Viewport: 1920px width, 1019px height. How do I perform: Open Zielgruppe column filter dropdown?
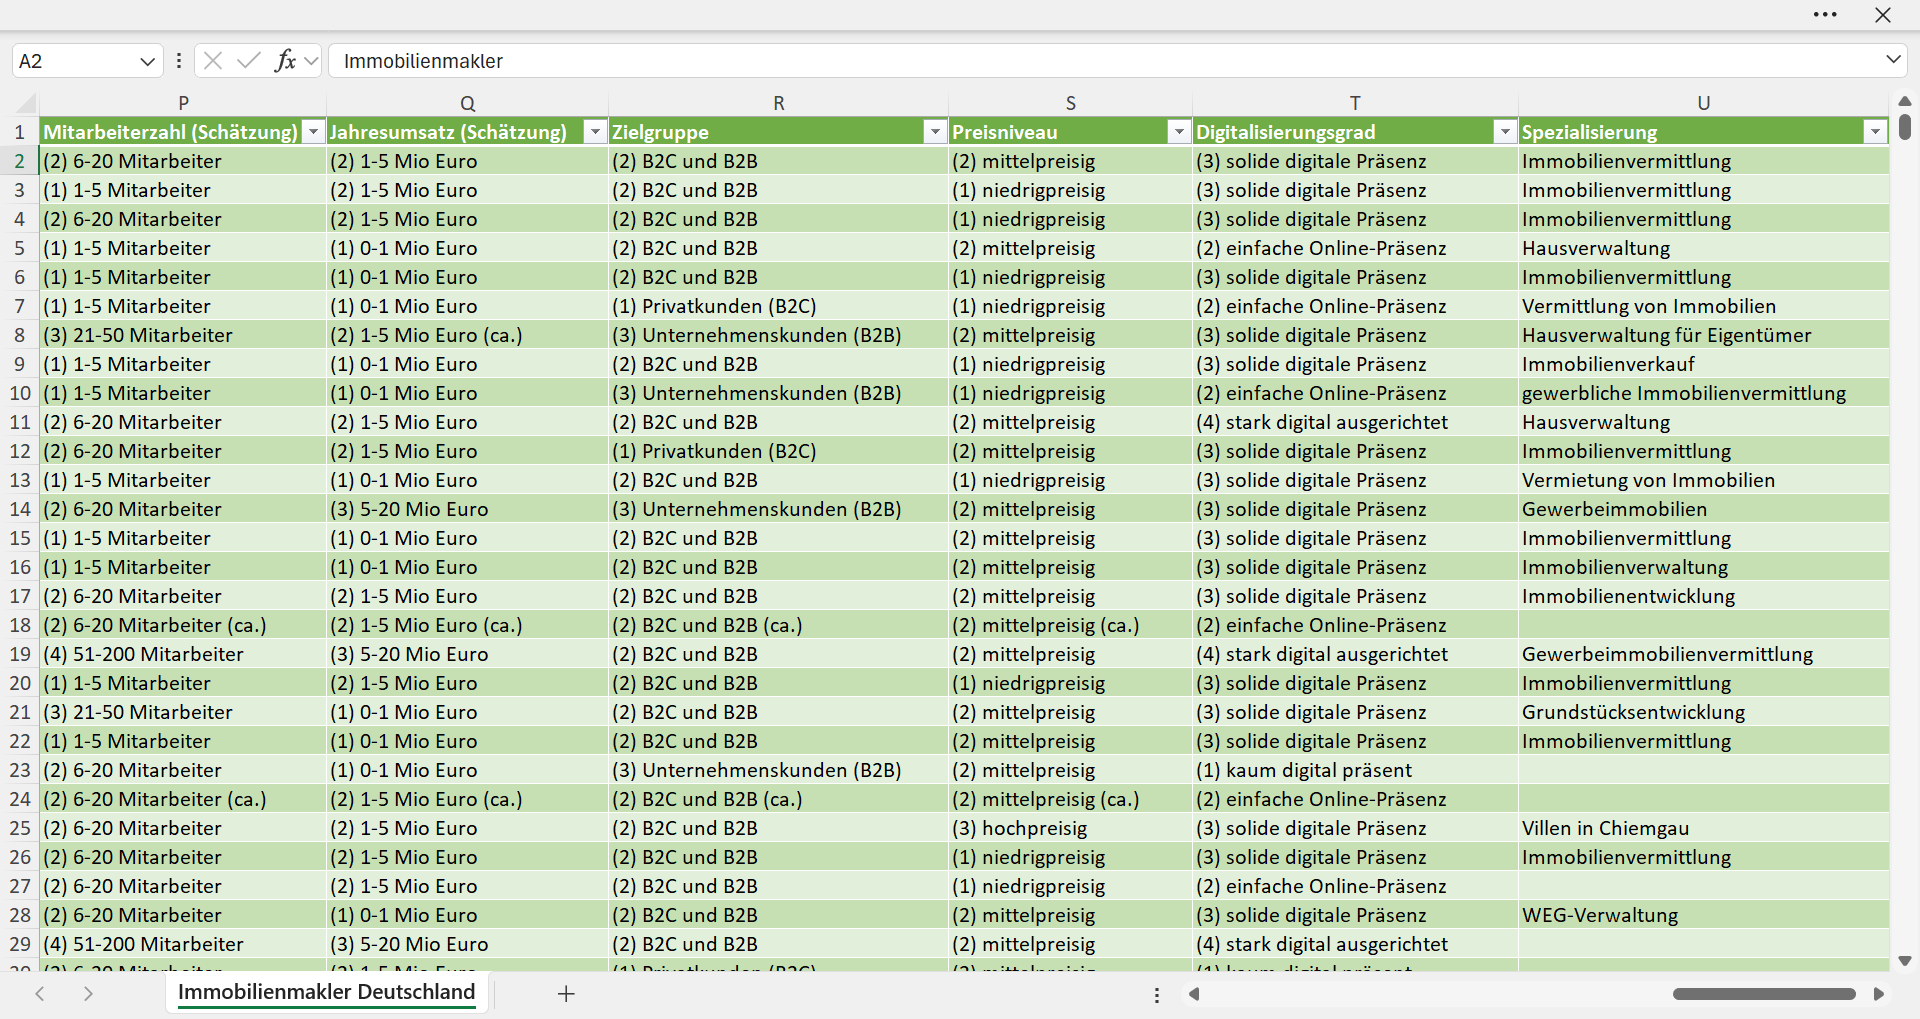935,132
